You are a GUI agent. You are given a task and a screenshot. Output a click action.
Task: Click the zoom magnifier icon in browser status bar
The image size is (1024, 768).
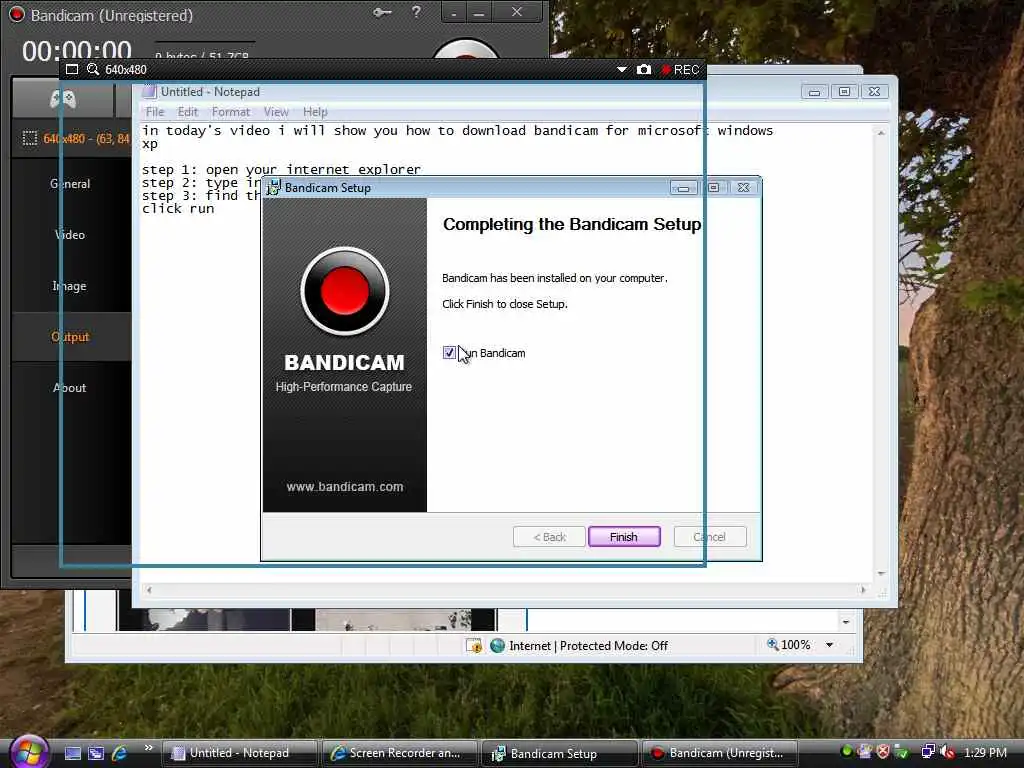click(x=773, y=645)
